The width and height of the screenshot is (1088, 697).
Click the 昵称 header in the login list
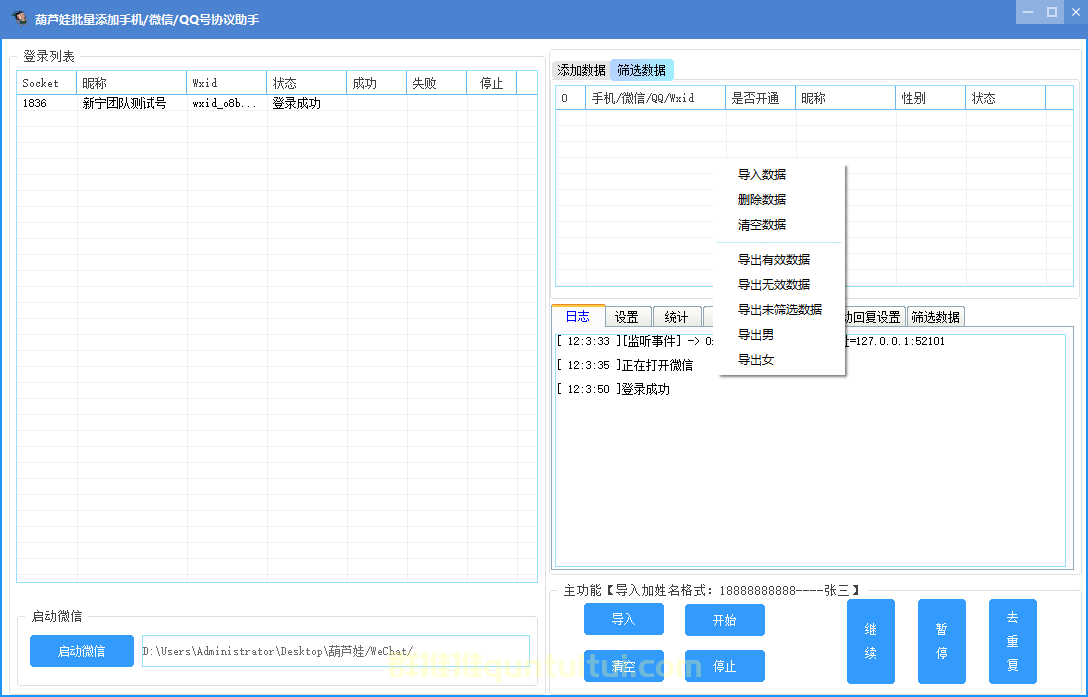coord(131,83)
